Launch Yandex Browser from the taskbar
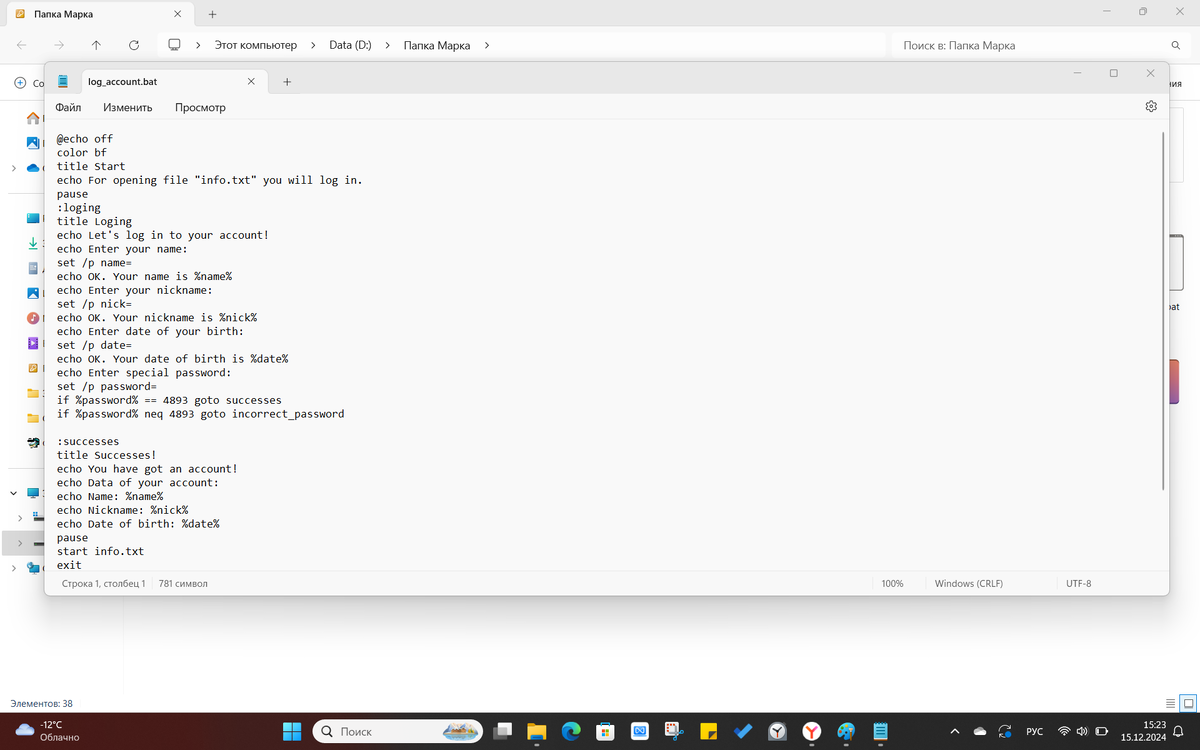This screenshot has height=750, width=1200. (x=812, y=731)
